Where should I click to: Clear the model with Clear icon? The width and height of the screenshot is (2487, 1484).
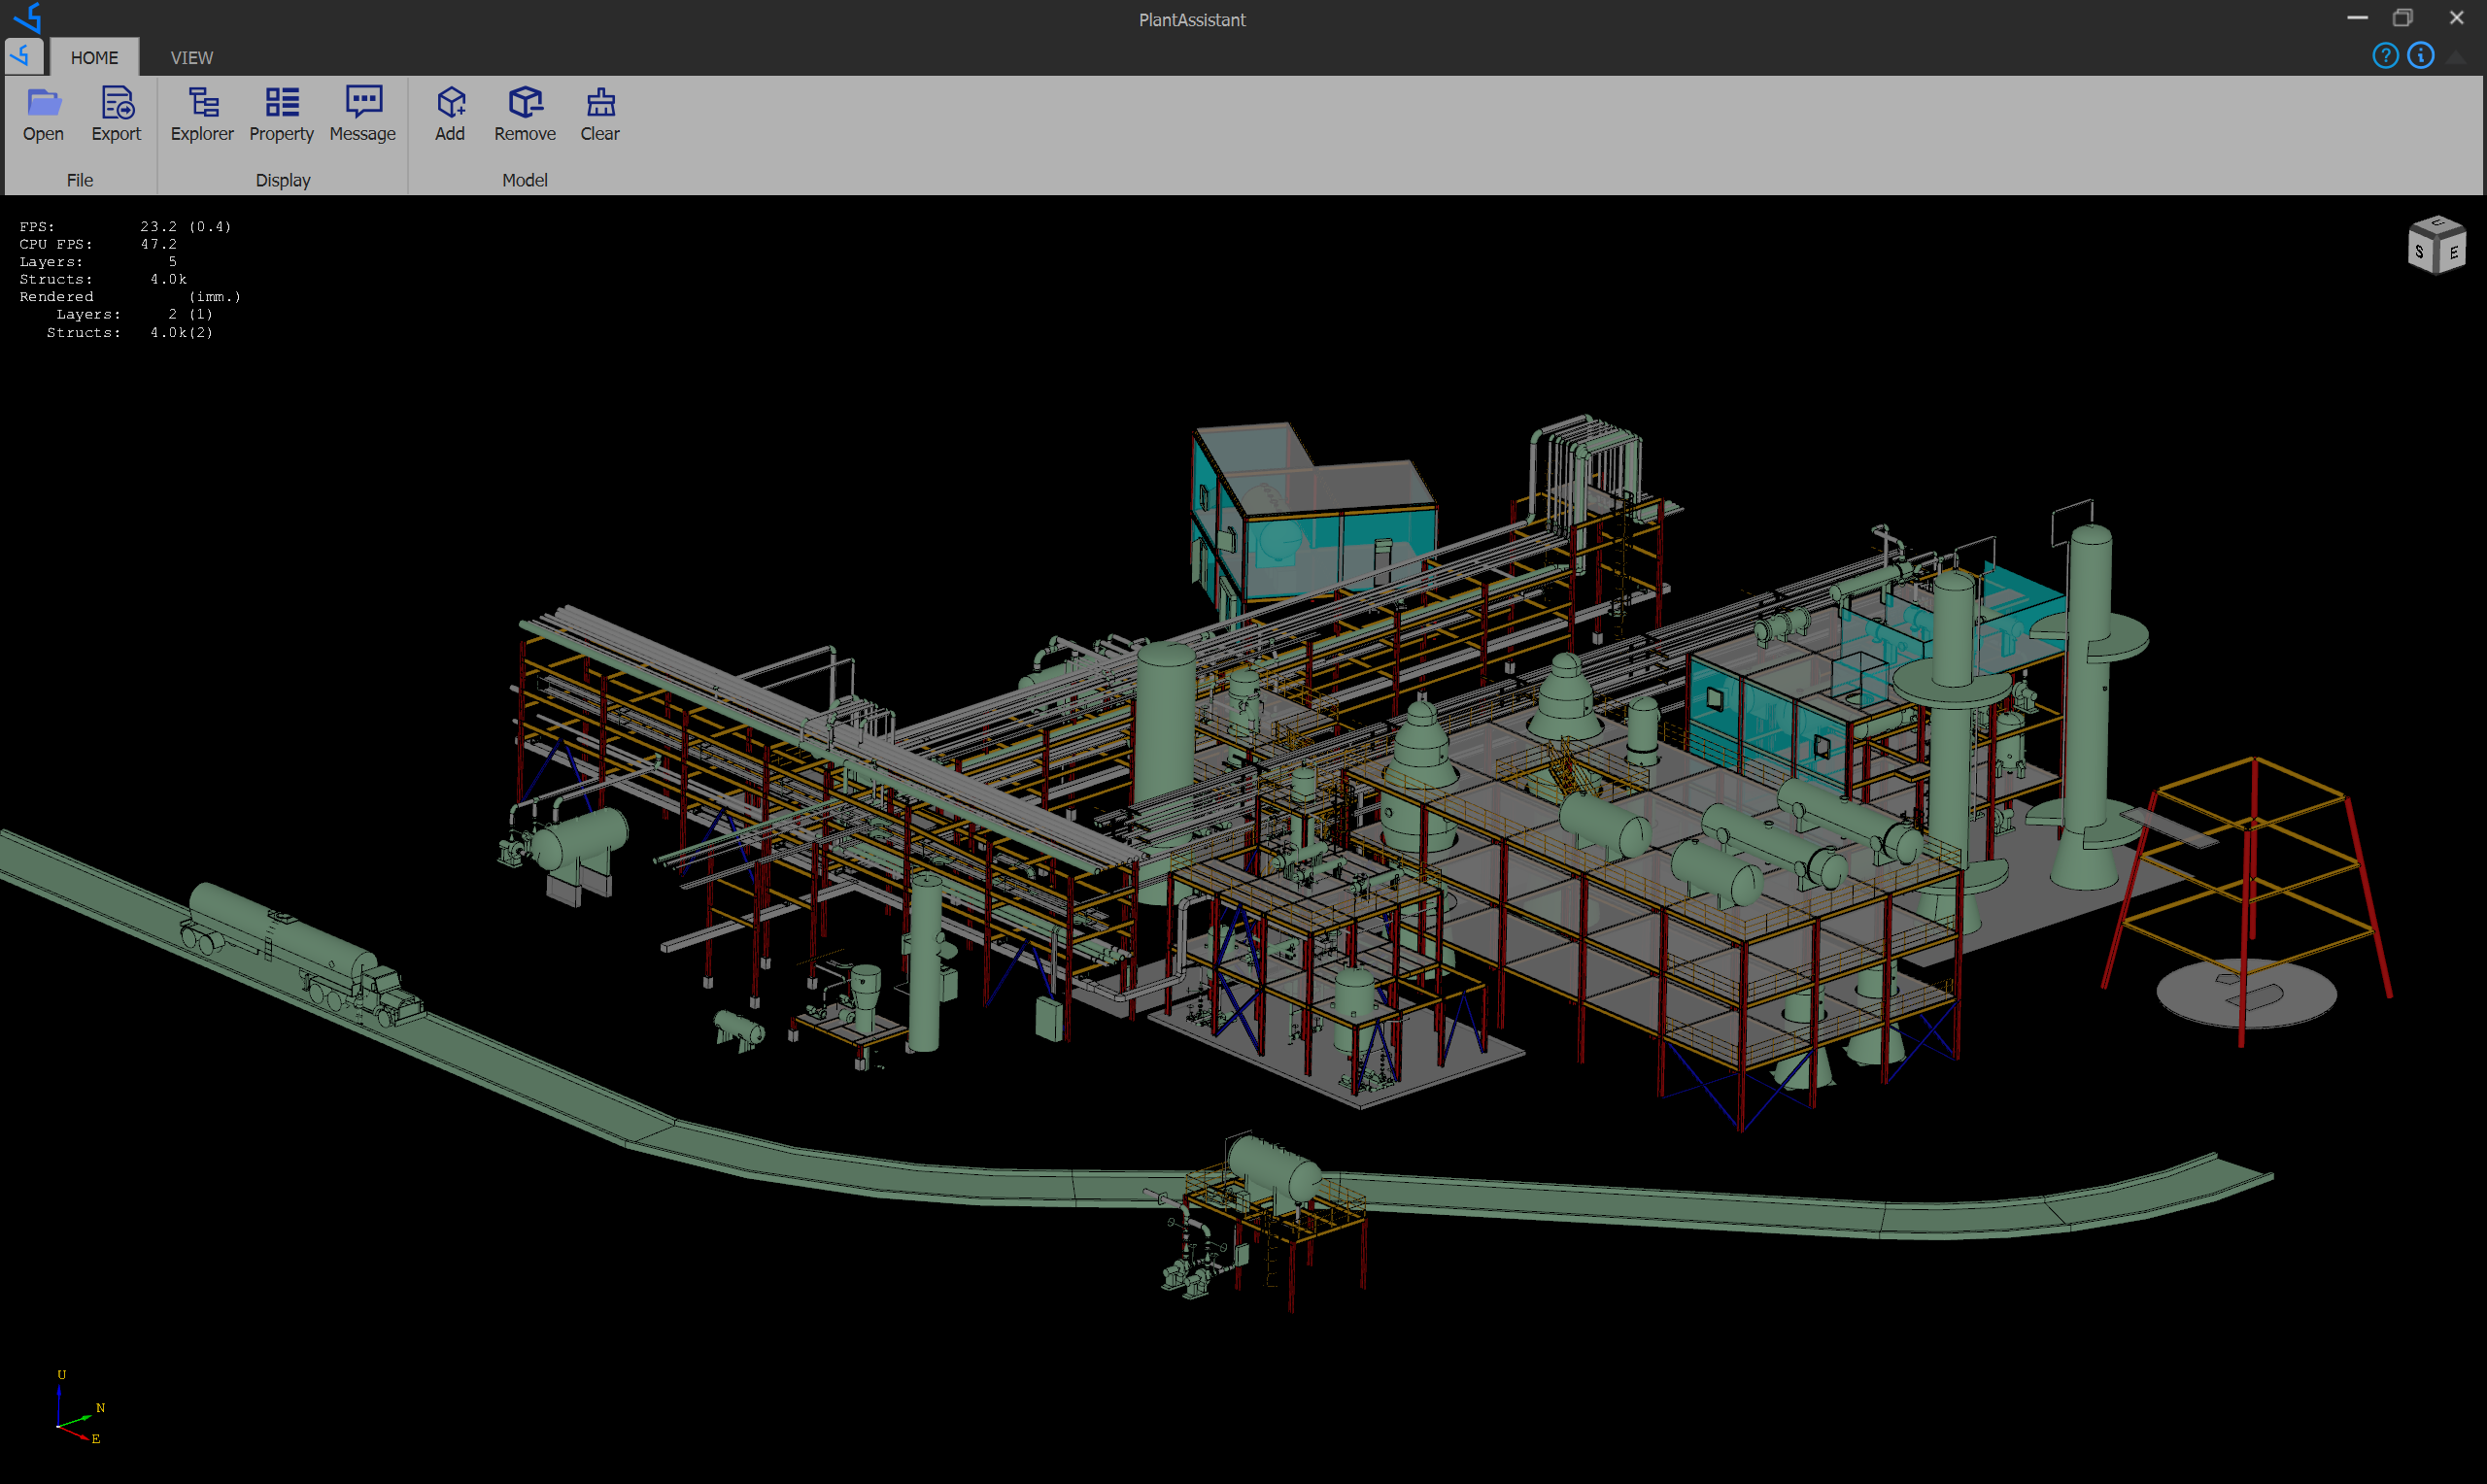tap(600, 103)
